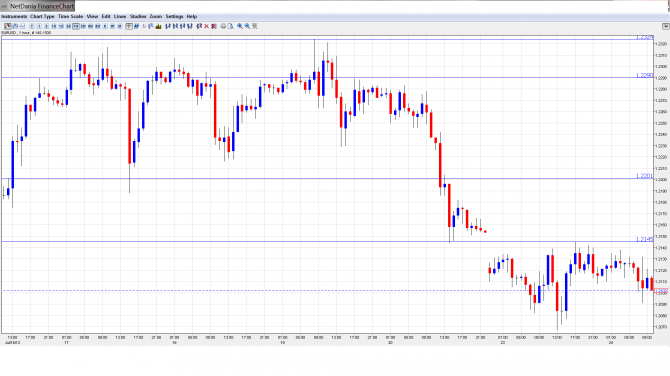Select the 1.2201 horizontal line label
Viewport: 670px width, 376px height.
pos(644,176)
